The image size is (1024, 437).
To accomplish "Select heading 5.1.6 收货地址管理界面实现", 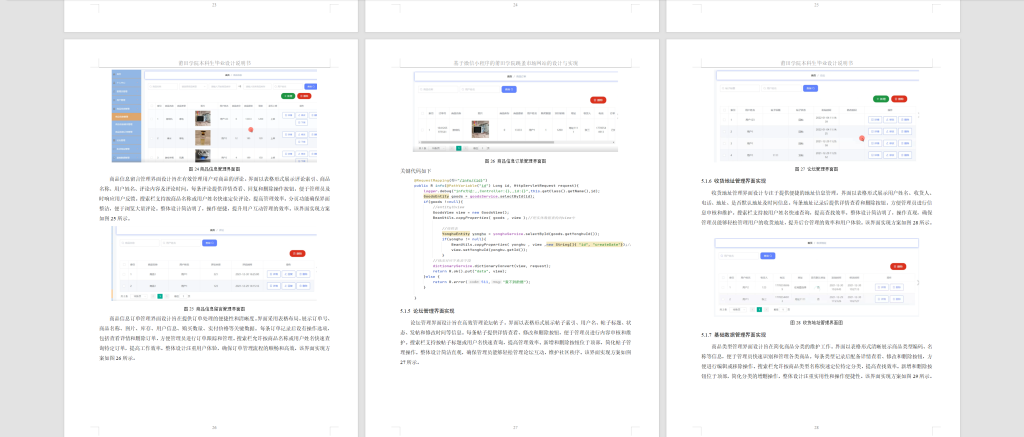I will (x=733, y=180).
